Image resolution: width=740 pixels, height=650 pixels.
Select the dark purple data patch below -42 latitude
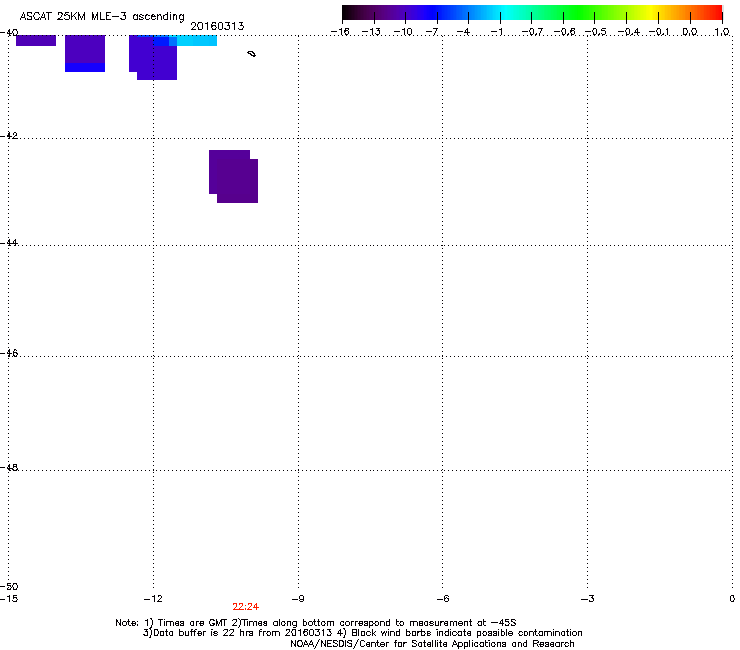click(234, 177)
